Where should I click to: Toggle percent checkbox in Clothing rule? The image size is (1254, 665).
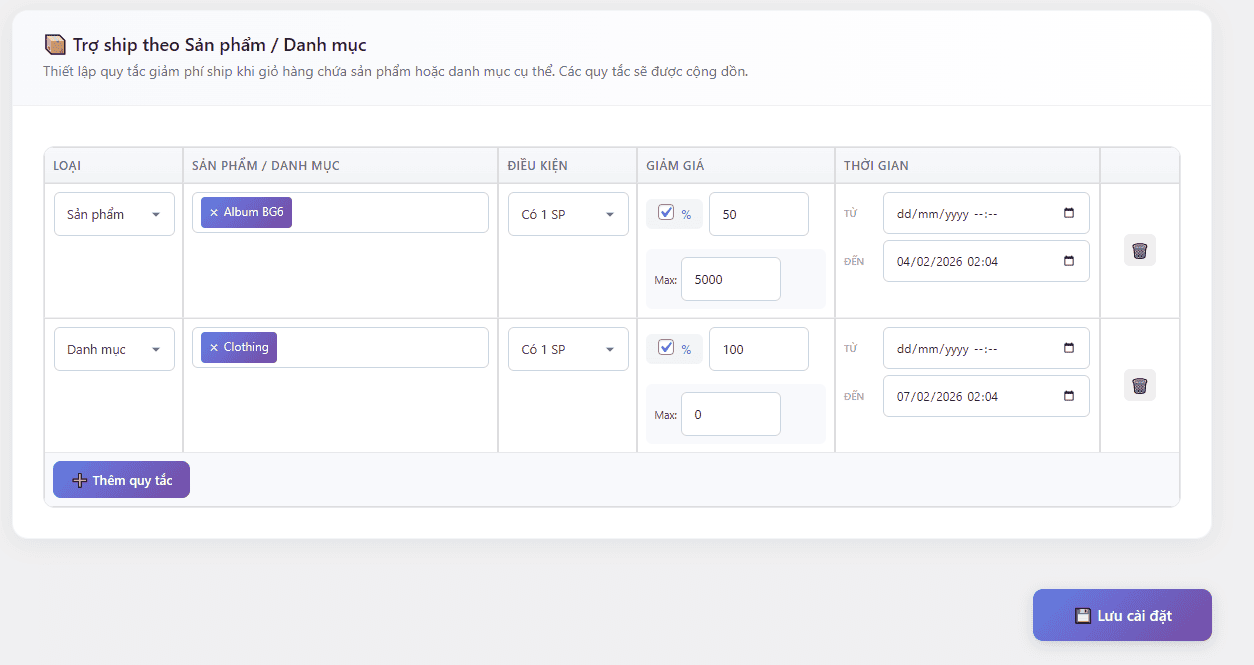click(666, 348)
